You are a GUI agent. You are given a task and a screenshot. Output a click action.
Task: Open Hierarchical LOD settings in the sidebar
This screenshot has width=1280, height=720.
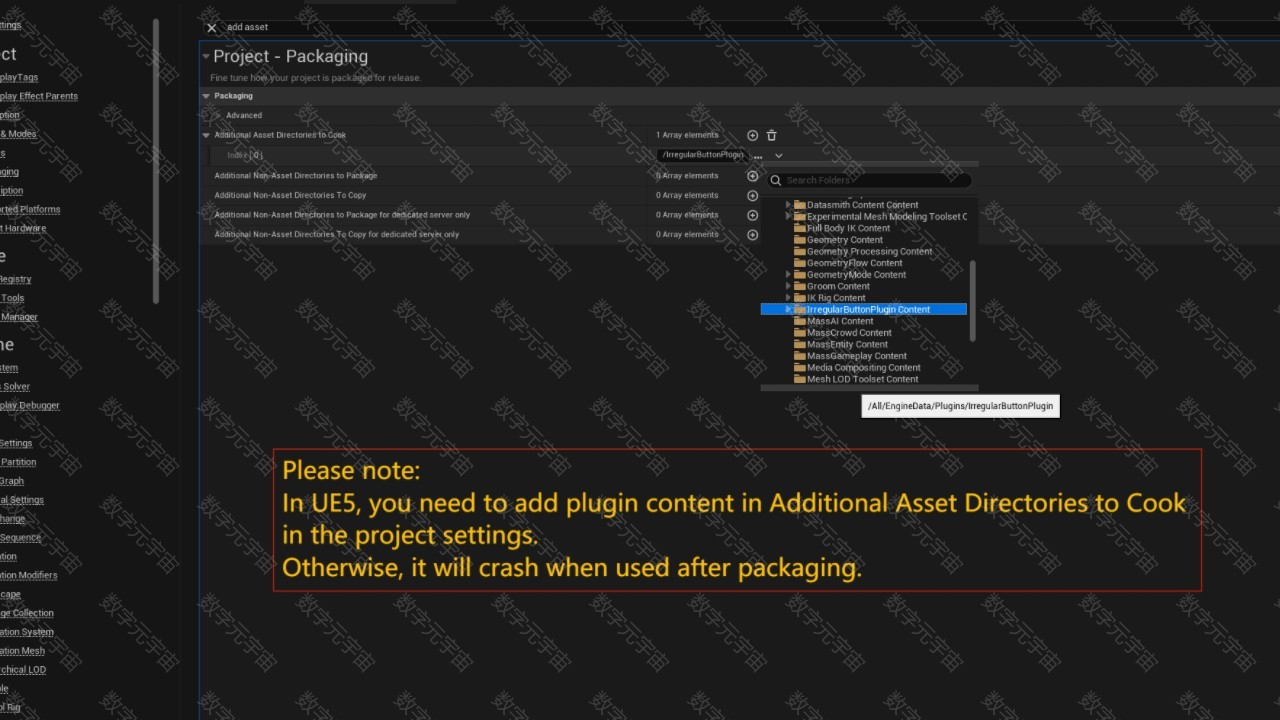(22, 670)
